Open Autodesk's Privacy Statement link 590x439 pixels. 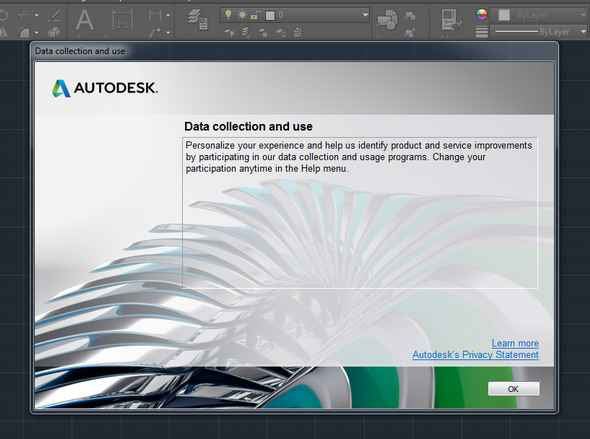(x=475, y=355)
